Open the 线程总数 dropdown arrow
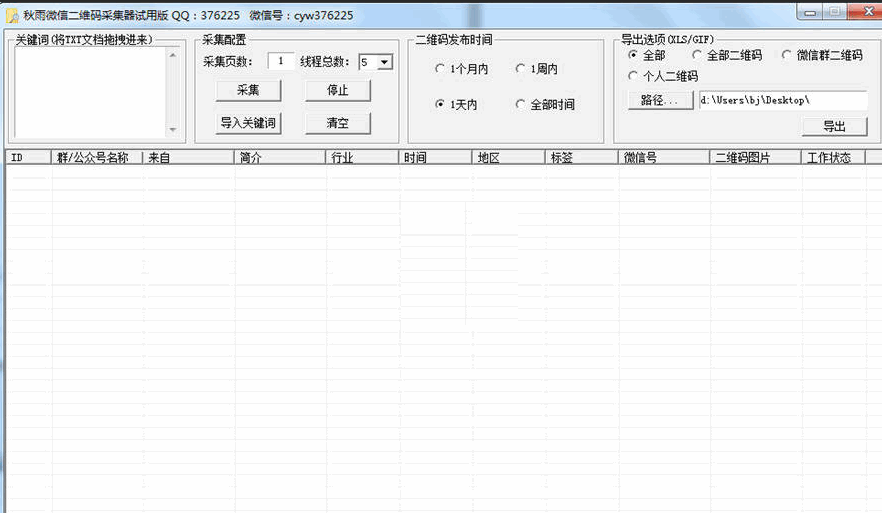Screen dimensions: 882x513 385,62
